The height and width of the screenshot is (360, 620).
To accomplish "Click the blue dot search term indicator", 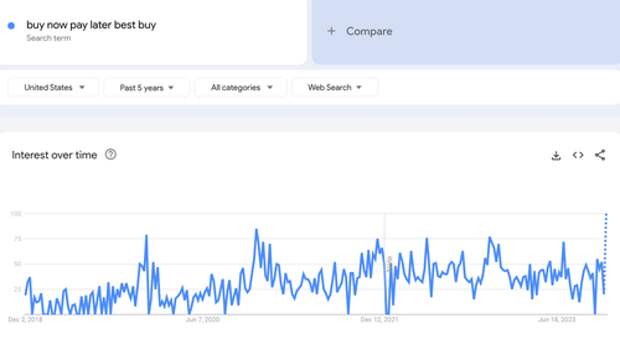I will pyautogui.click(x=11, y=26).
